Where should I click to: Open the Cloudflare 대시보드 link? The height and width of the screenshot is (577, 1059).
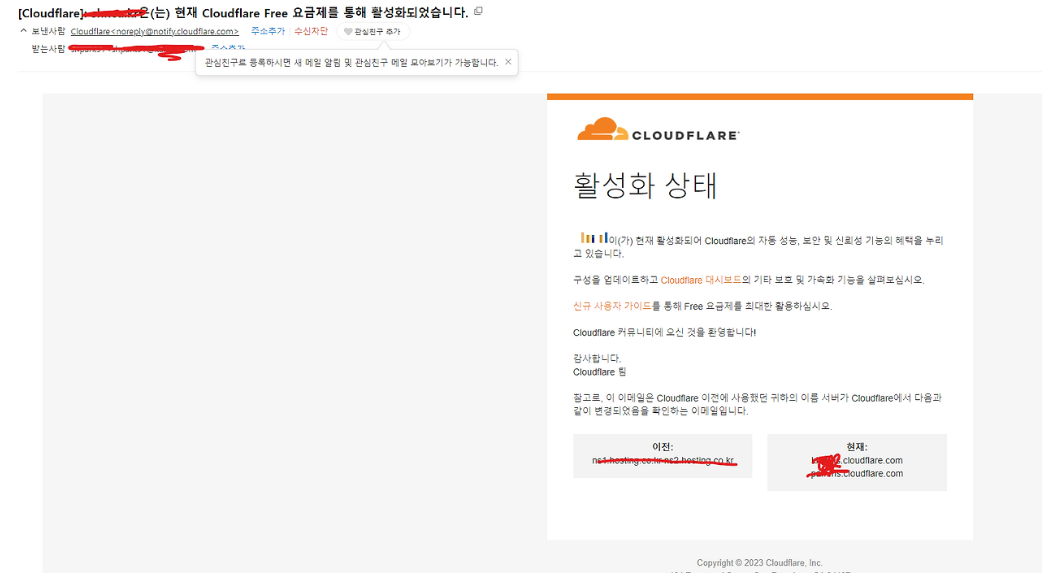point(701,280)
